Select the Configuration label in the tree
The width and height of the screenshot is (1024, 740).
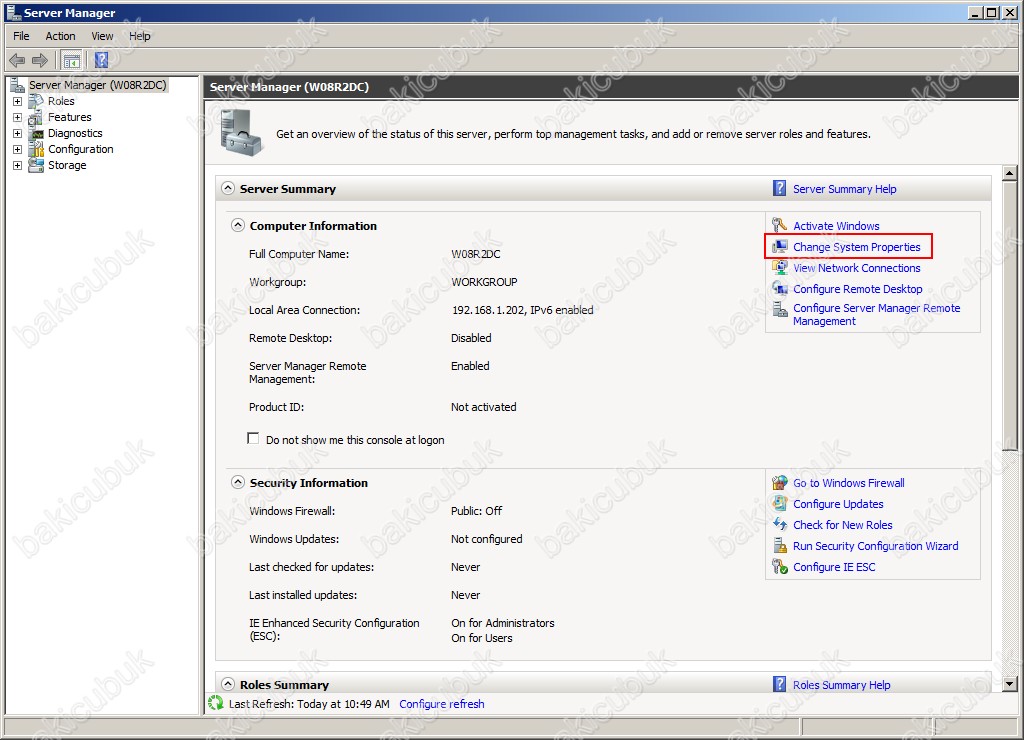(81, 150)
